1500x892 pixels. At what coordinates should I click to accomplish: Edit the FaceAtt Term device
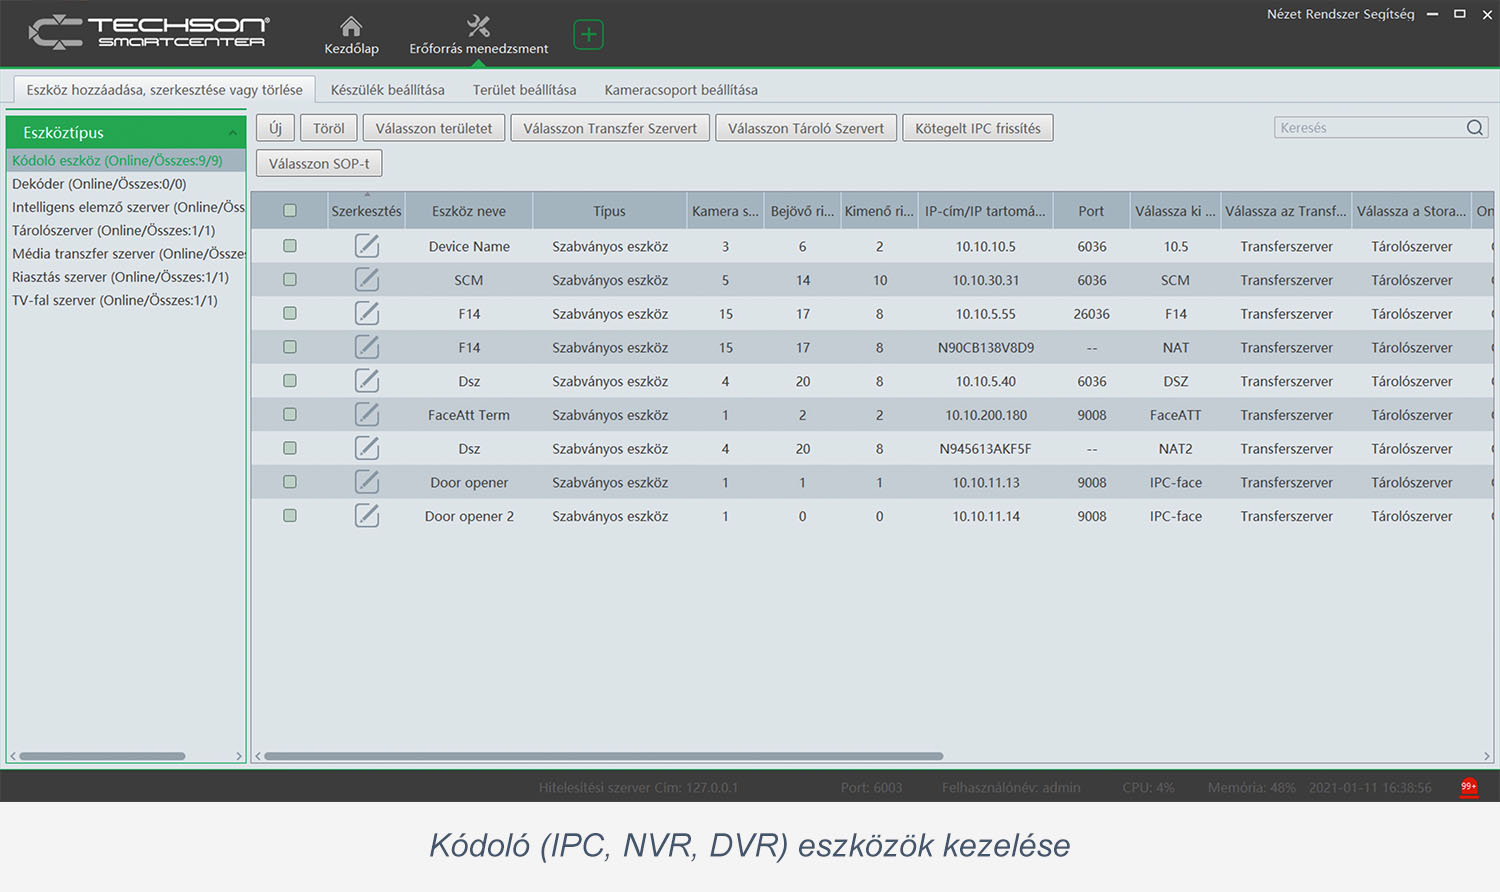pyautogui.click(x=367, y=415)
